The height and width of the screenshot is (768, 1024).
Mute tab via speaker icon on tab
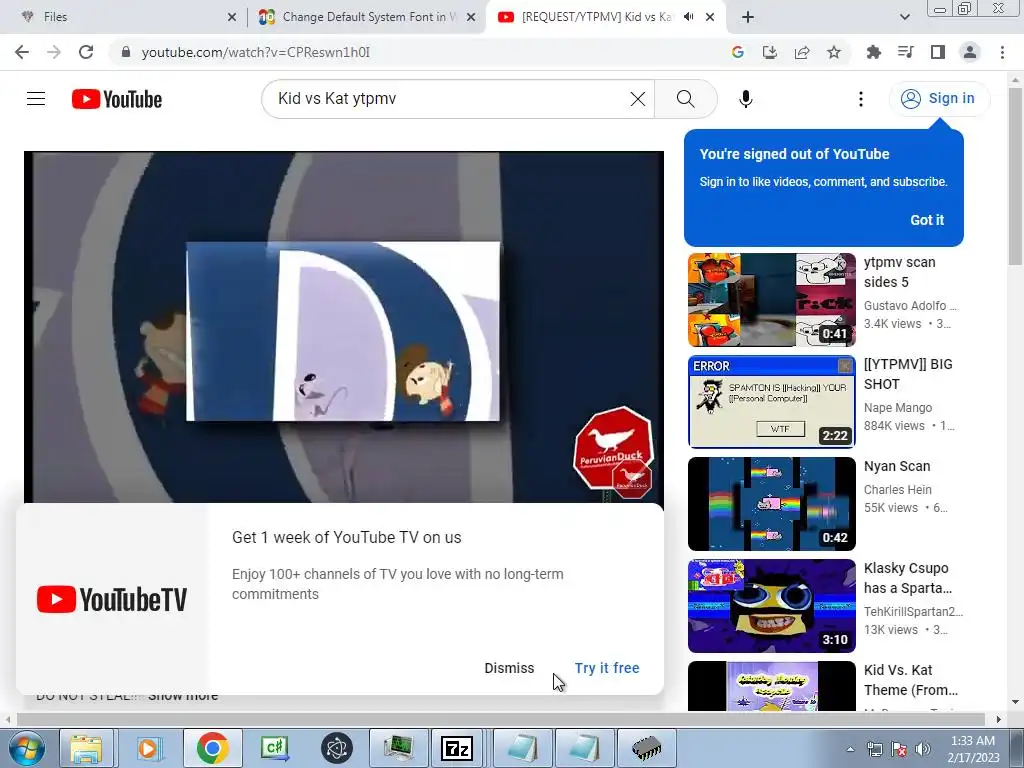[x=688, y=17]
